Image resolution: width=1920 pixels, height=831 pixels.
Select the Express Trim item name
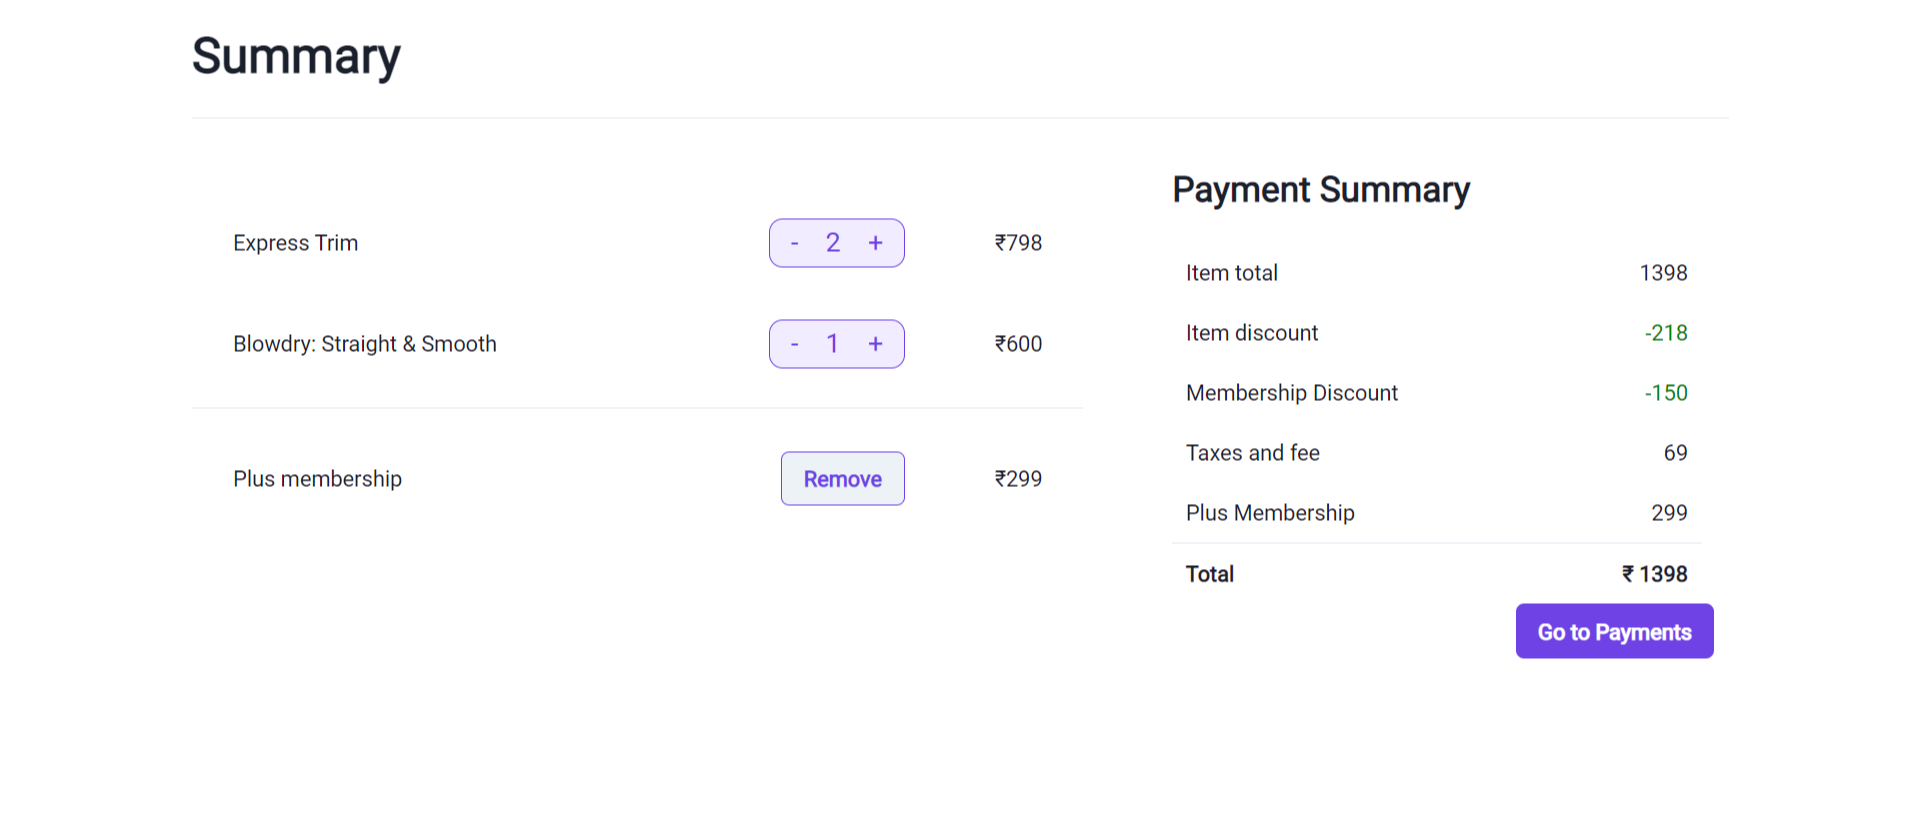coord(295,243)
